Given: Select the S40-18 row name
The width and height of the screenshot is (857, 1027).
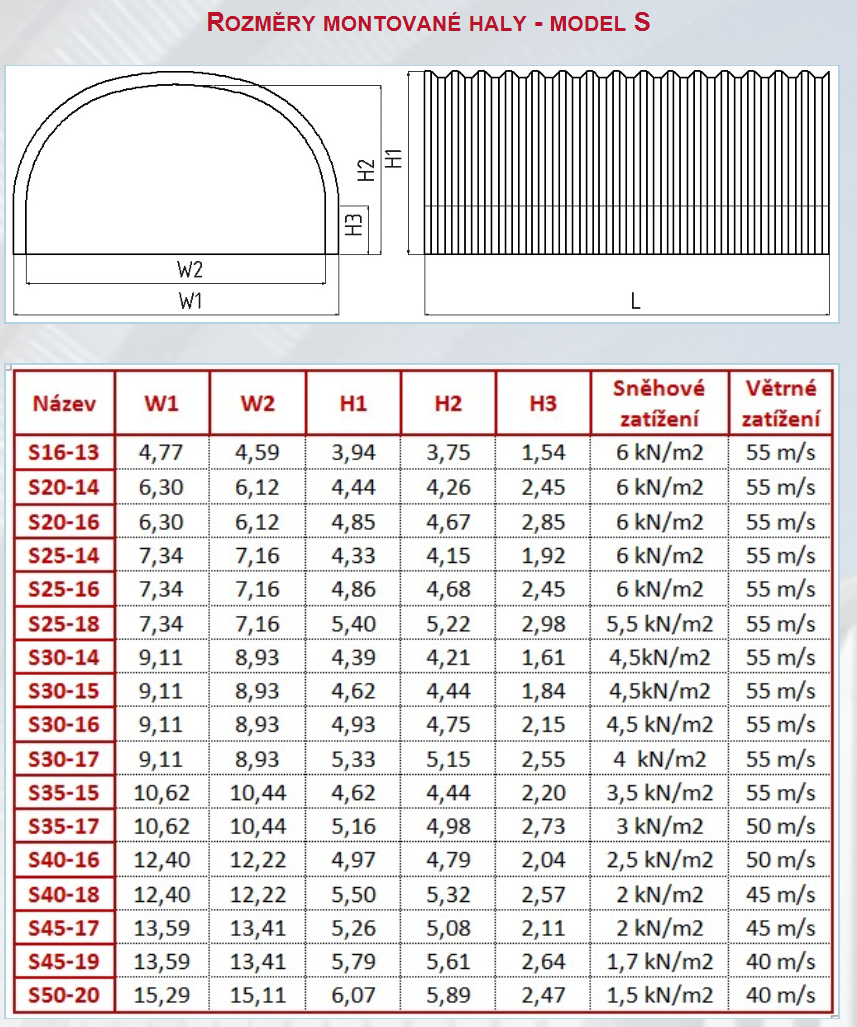Looking at the screenshot, I should click(x=64, y=894).
